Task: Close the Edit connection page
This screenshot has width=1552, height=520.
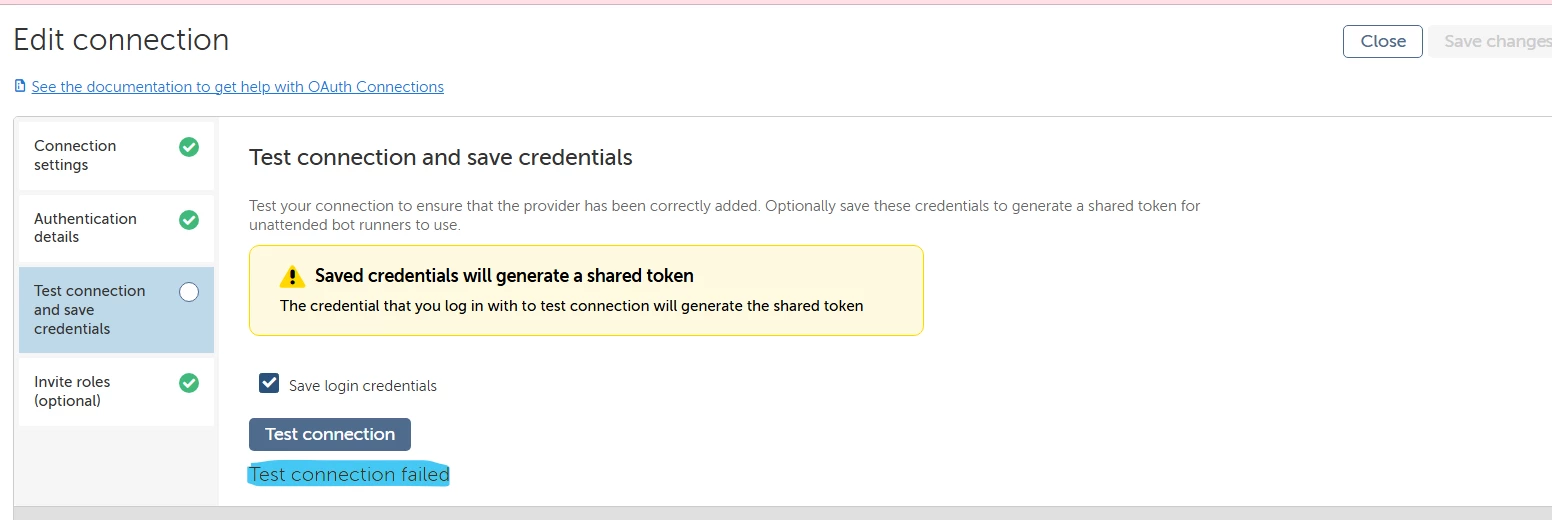Action: click(1383, 41)
